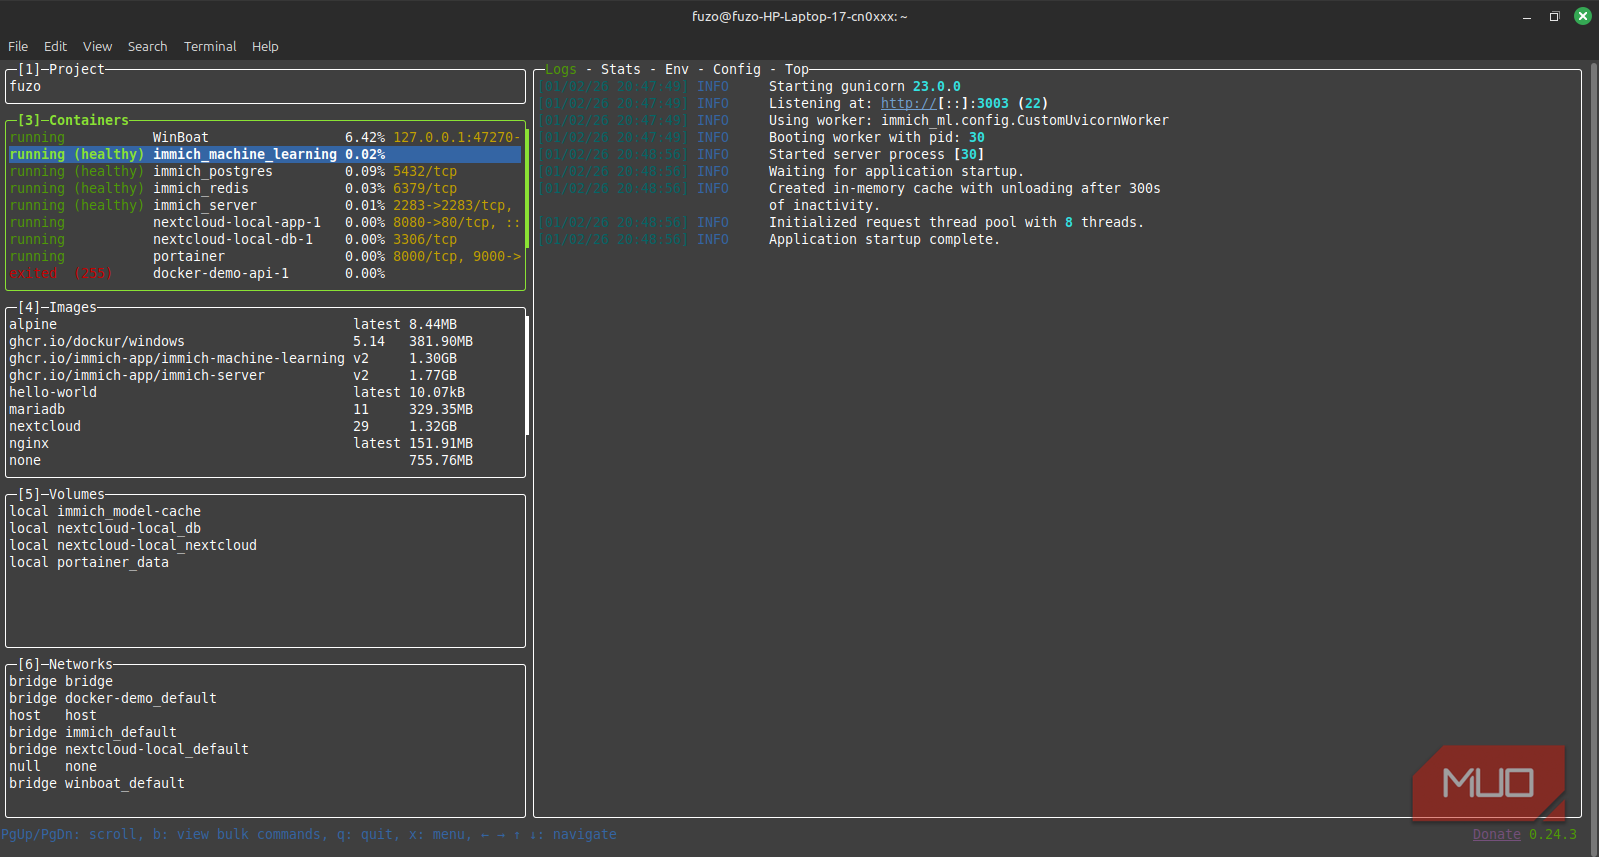Image resolution: width=1599 pixels, height=857 pixels.
Task: Click the keybinding hint text at bottom
Action: coord(308,834)
